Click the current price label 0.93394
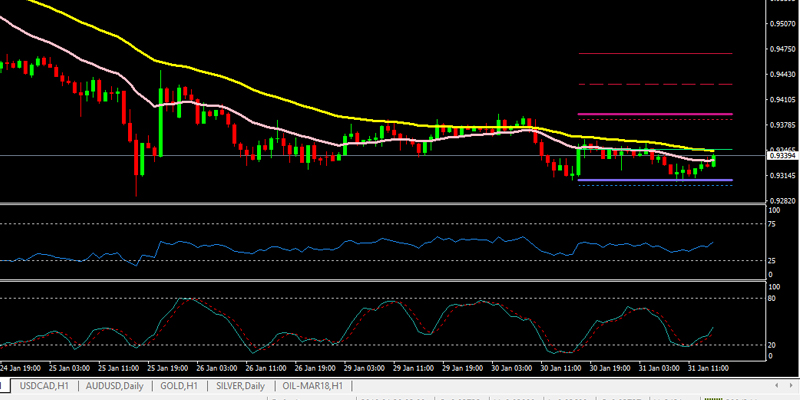800x400 pixels. click(x=782, y=156)
